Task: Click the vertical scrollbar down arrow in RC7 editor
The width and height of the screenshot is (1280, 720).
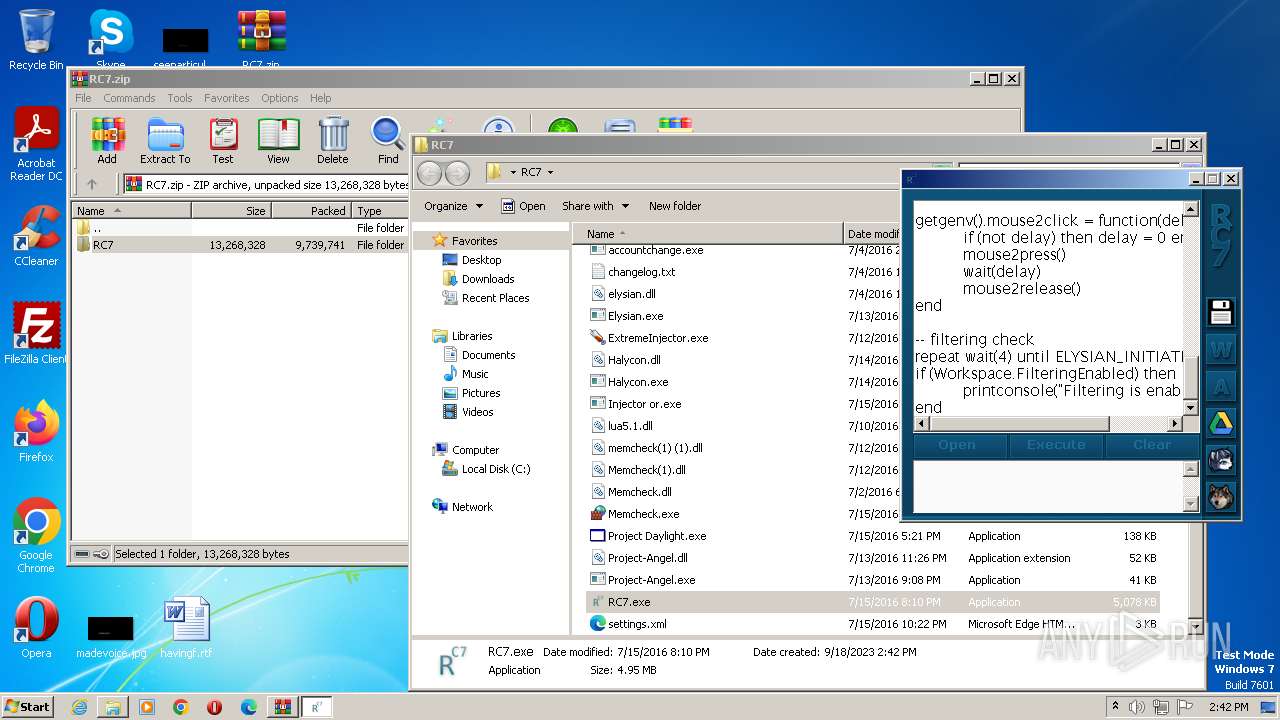Action: coord(1190,408)
